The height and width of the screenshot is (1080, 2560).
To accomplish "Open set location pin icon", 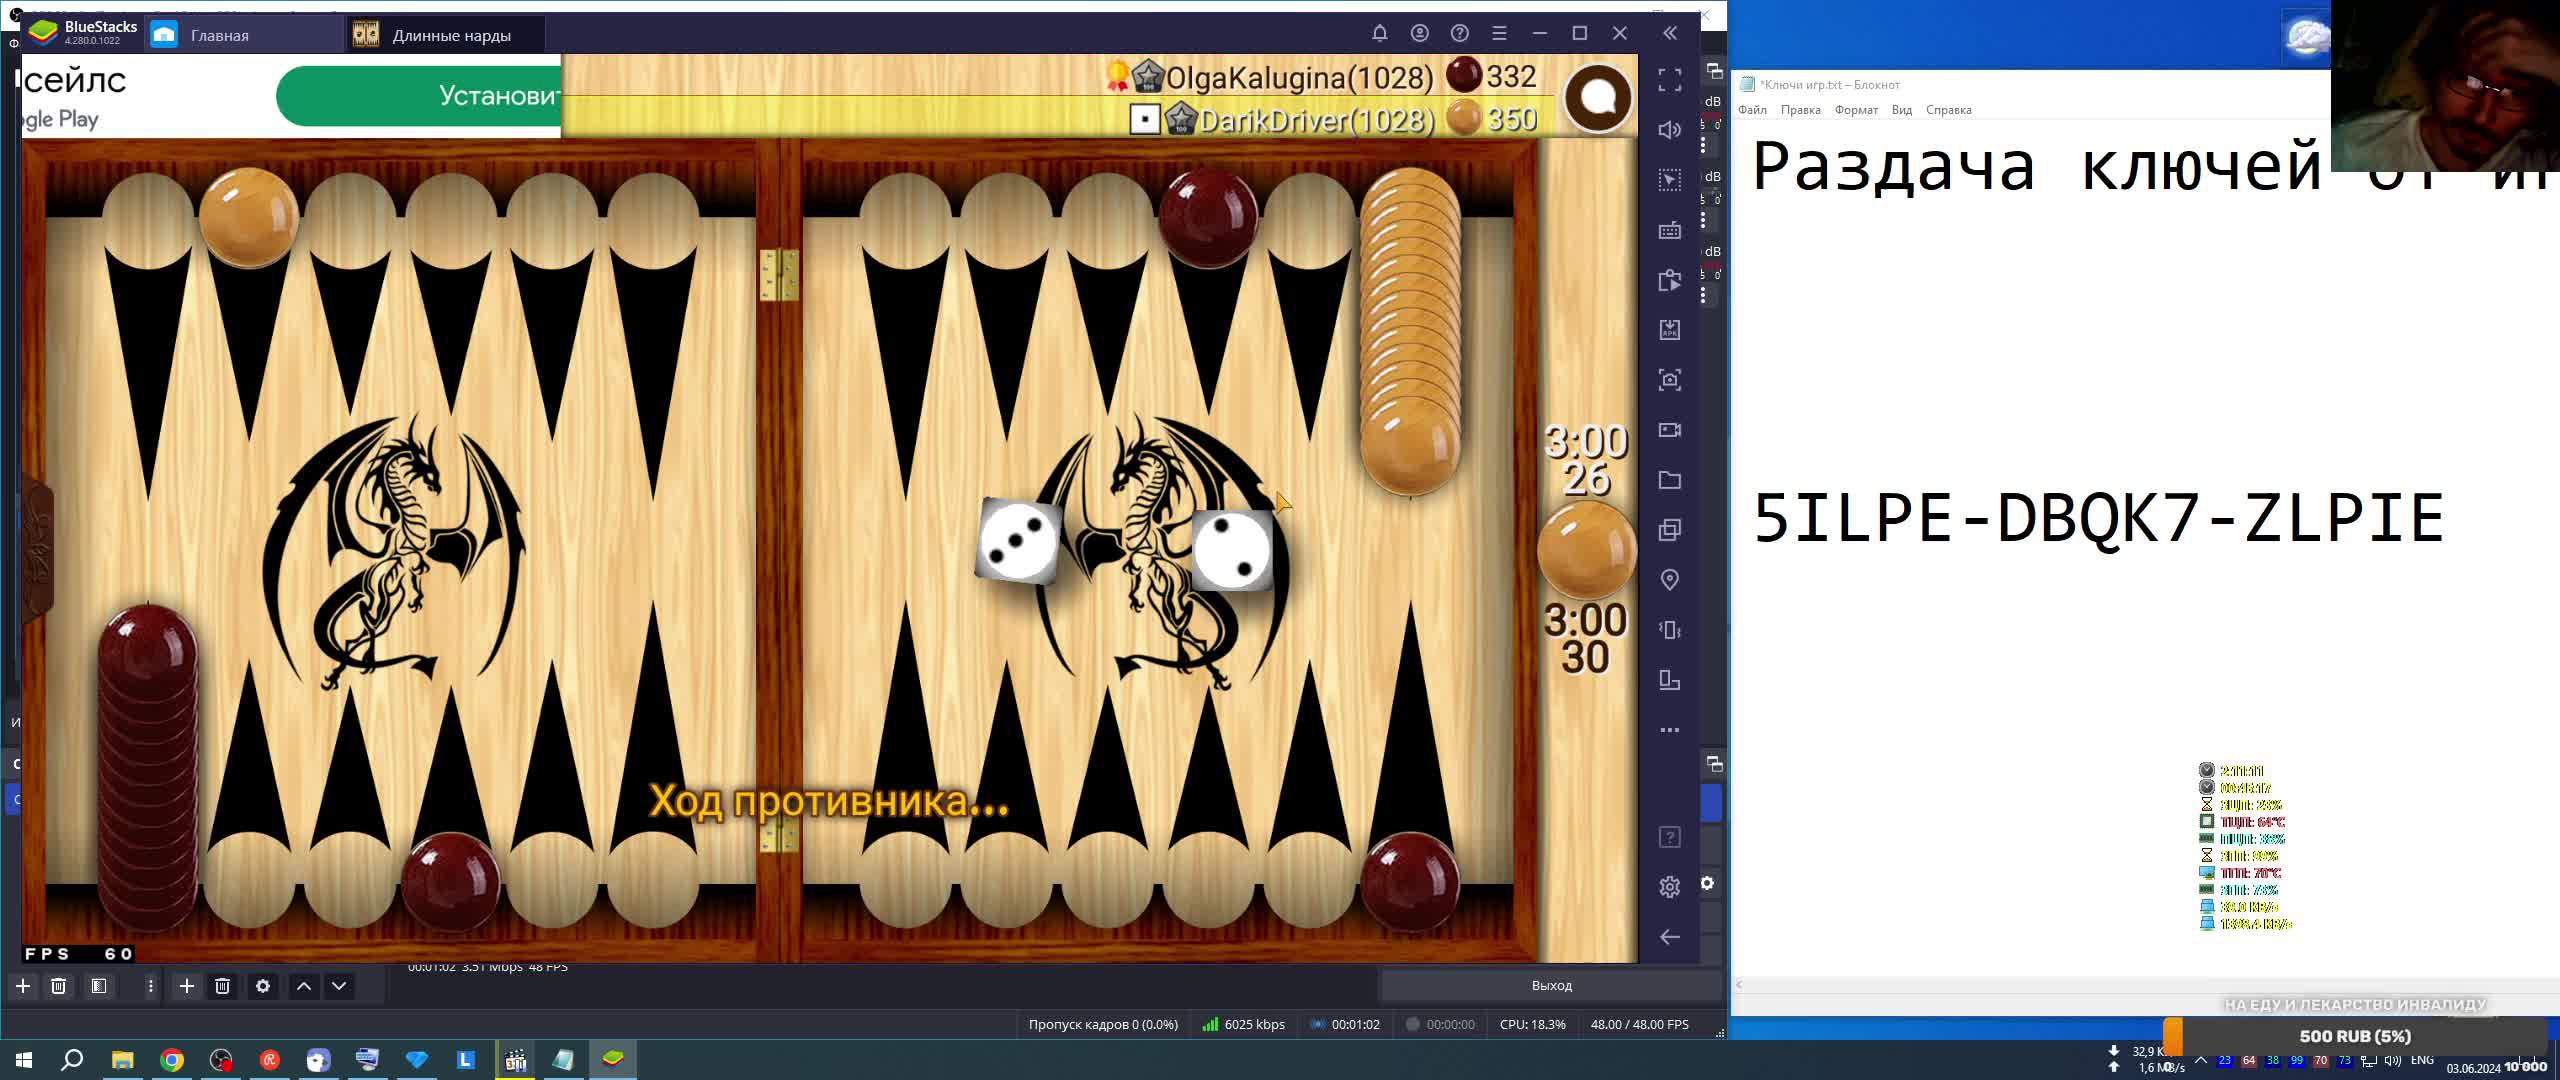I will pos(1669,580).
